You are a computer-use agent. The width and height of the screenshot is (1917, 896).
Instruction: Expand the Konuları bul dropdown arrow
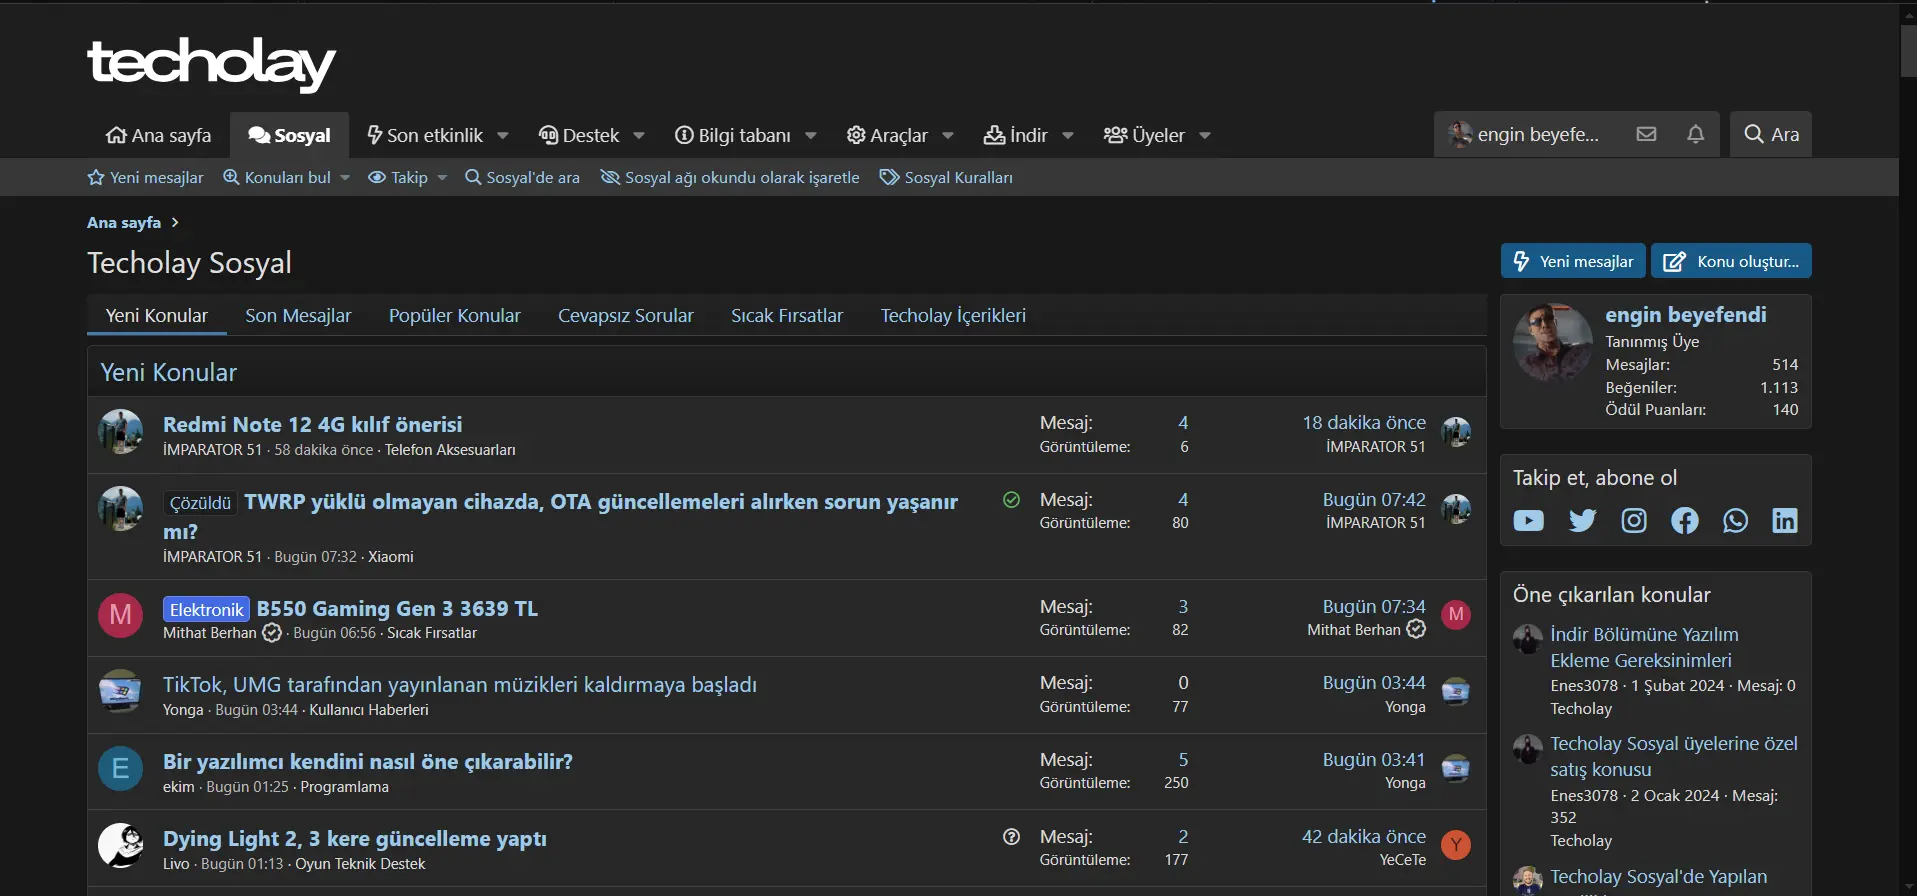click(345, 178)
